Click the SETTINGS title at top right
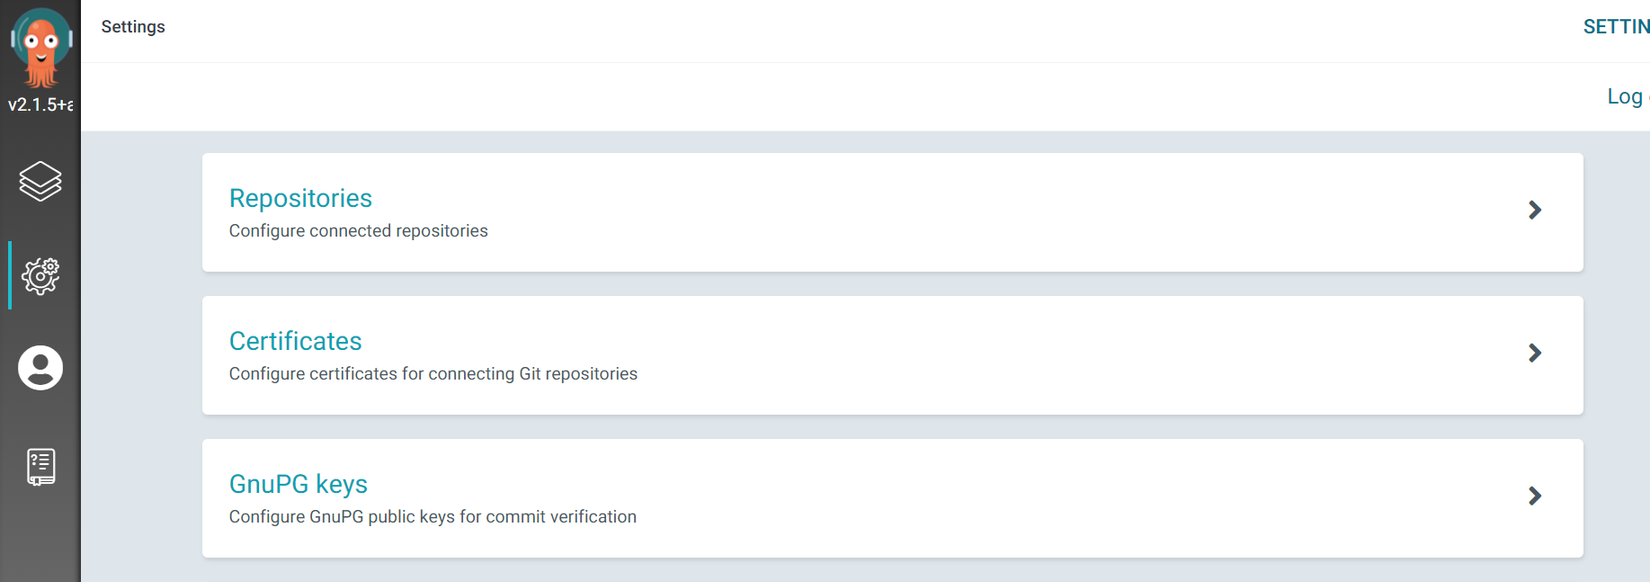The image size is (1650, 582). [x=1615, y=27]
